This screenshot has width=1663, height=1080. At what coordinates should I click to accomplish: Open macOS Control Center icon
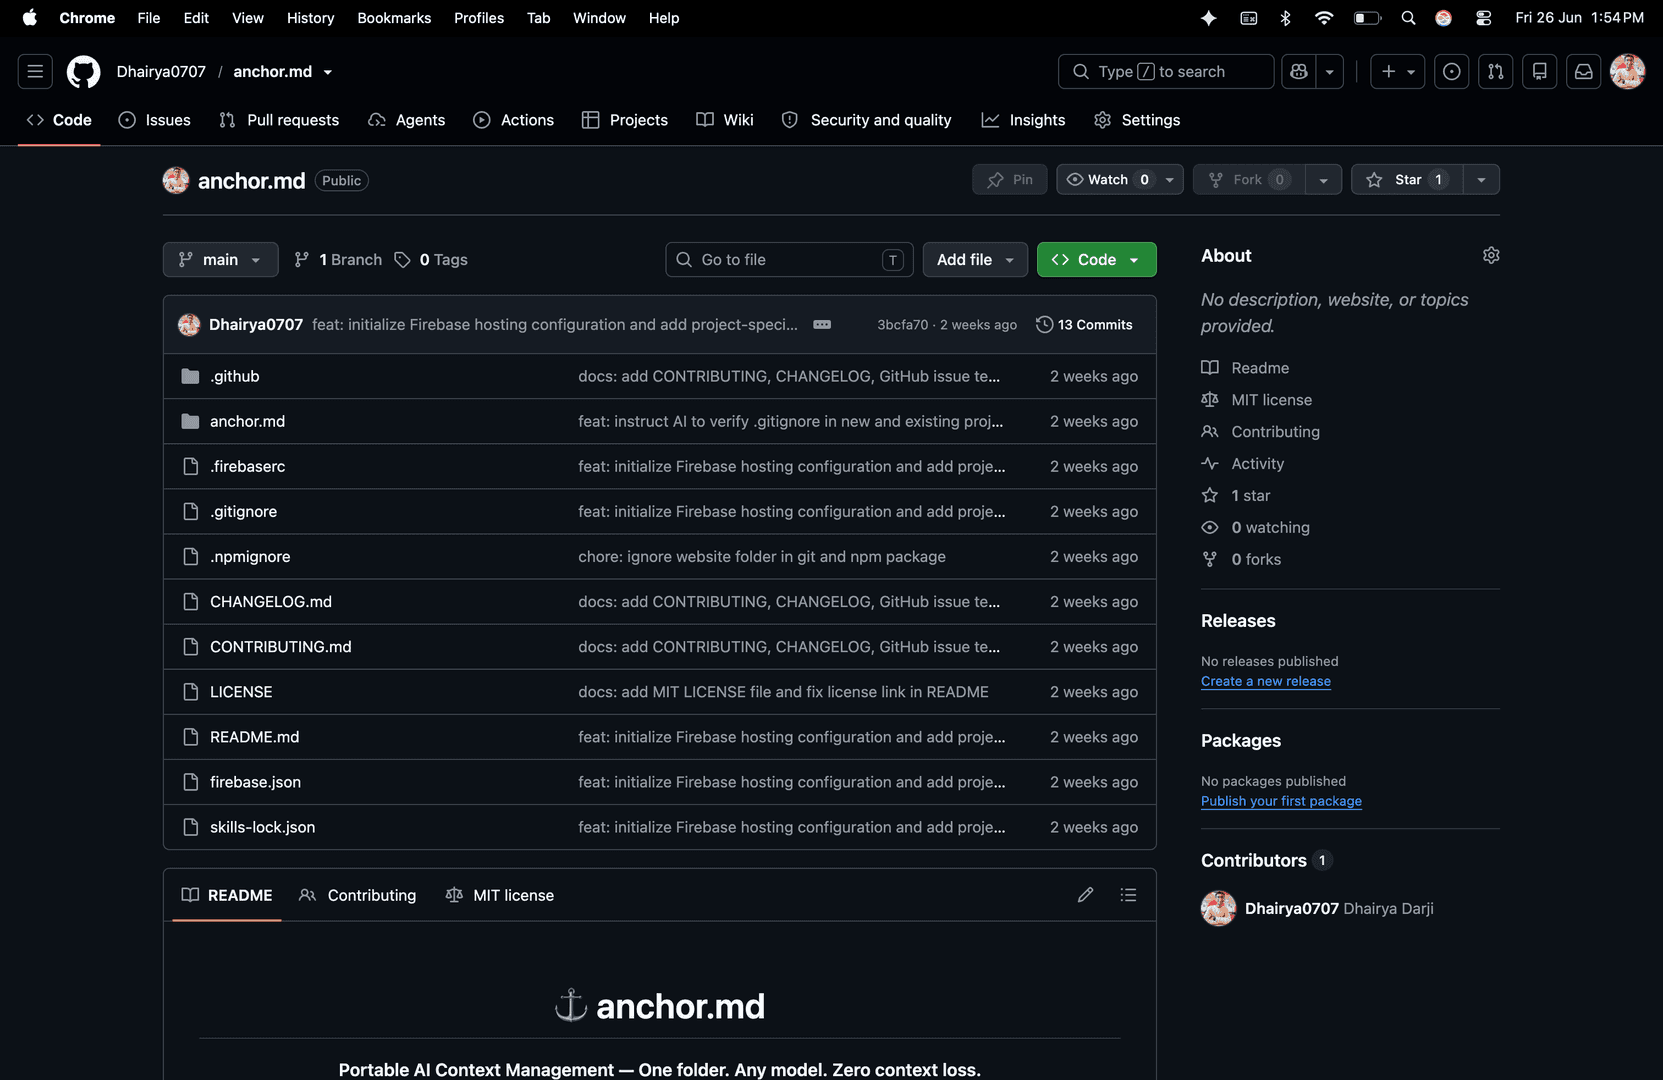(x=1484, y=18)
